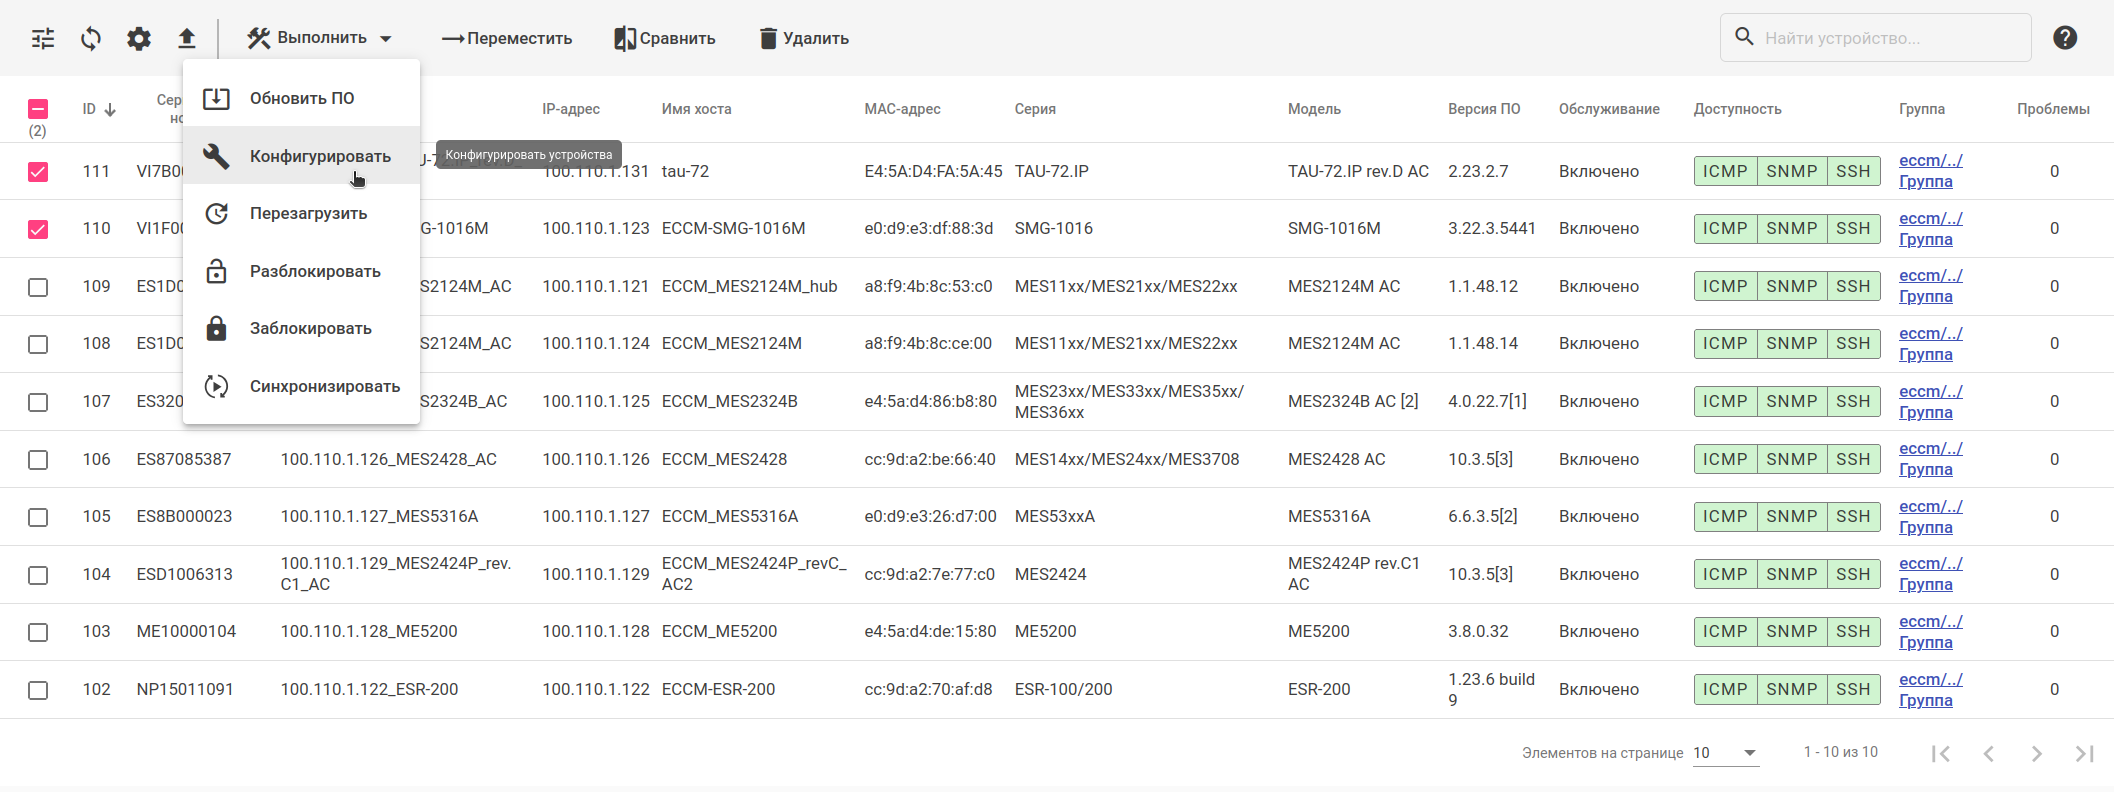
Task: Click the Сравнить button
Action: tap(665, 39)
